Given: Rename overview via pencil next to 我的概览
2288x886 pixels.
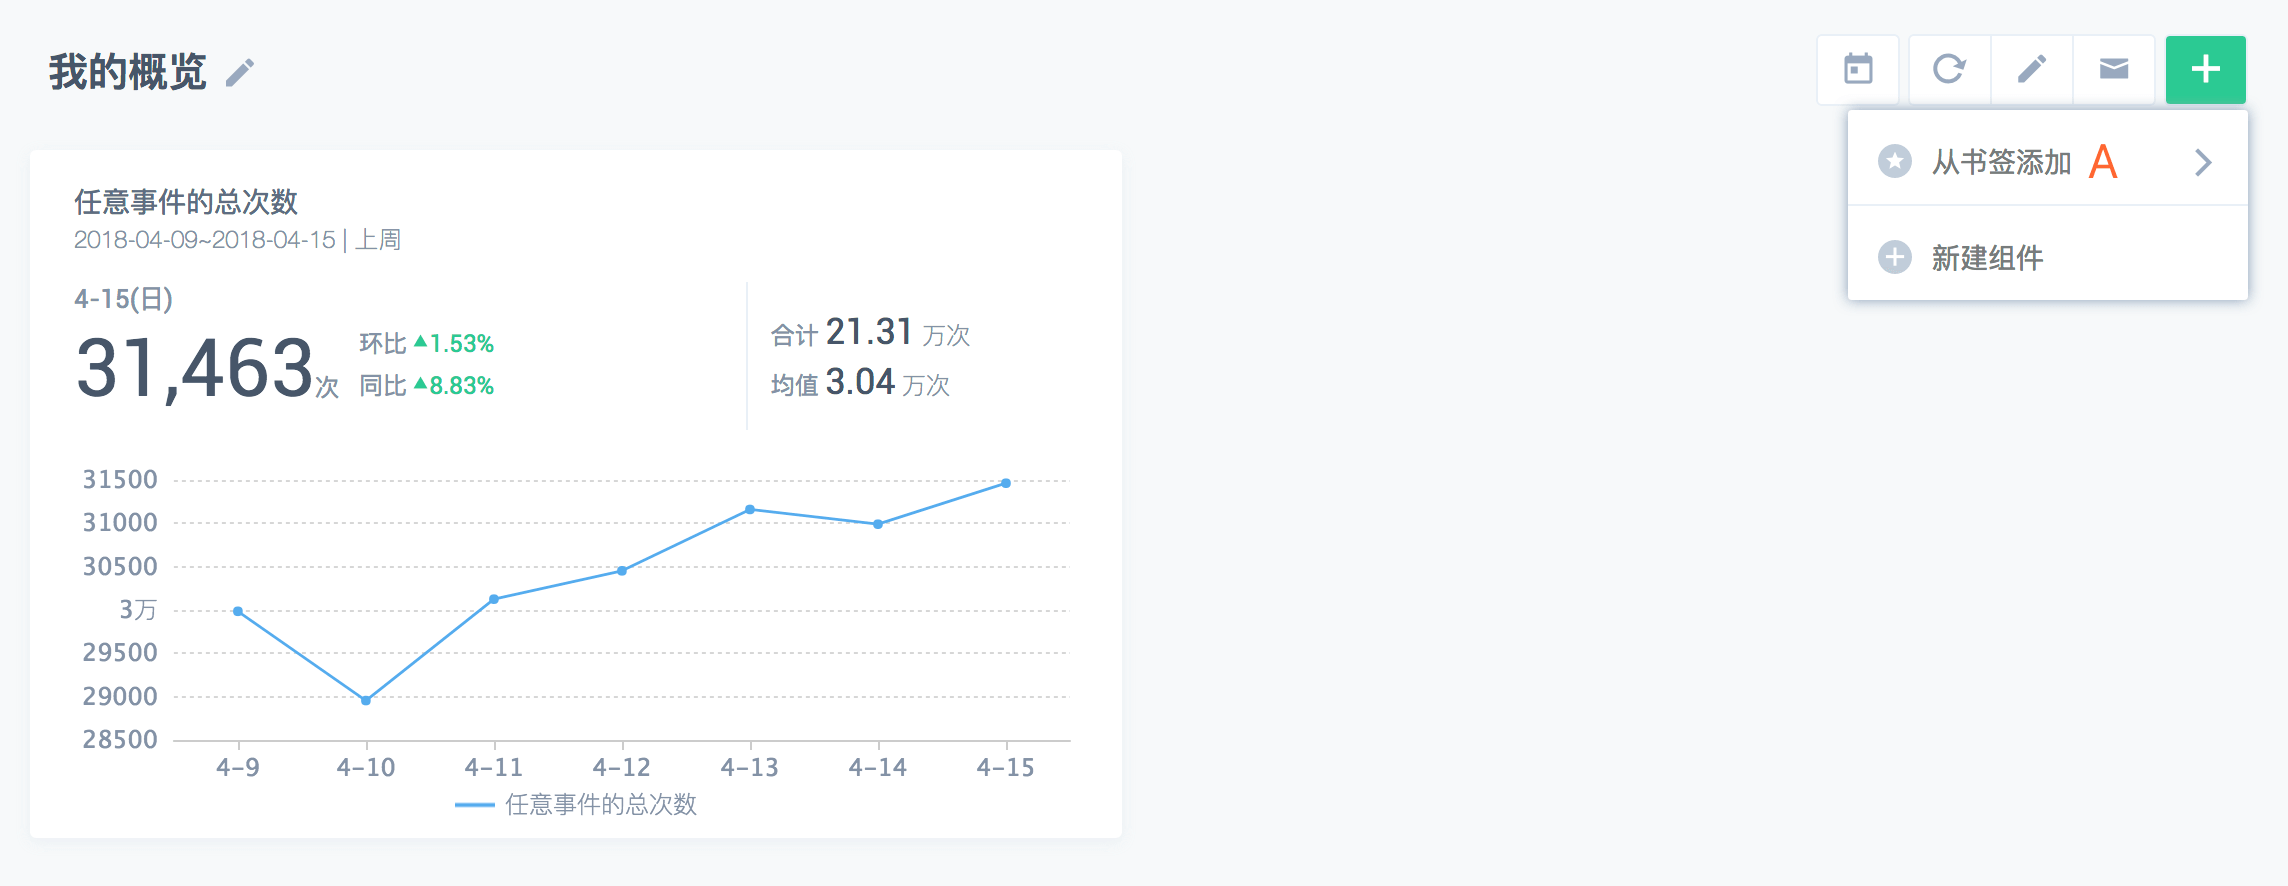Looking at the screenshot, I should [240, 72].
